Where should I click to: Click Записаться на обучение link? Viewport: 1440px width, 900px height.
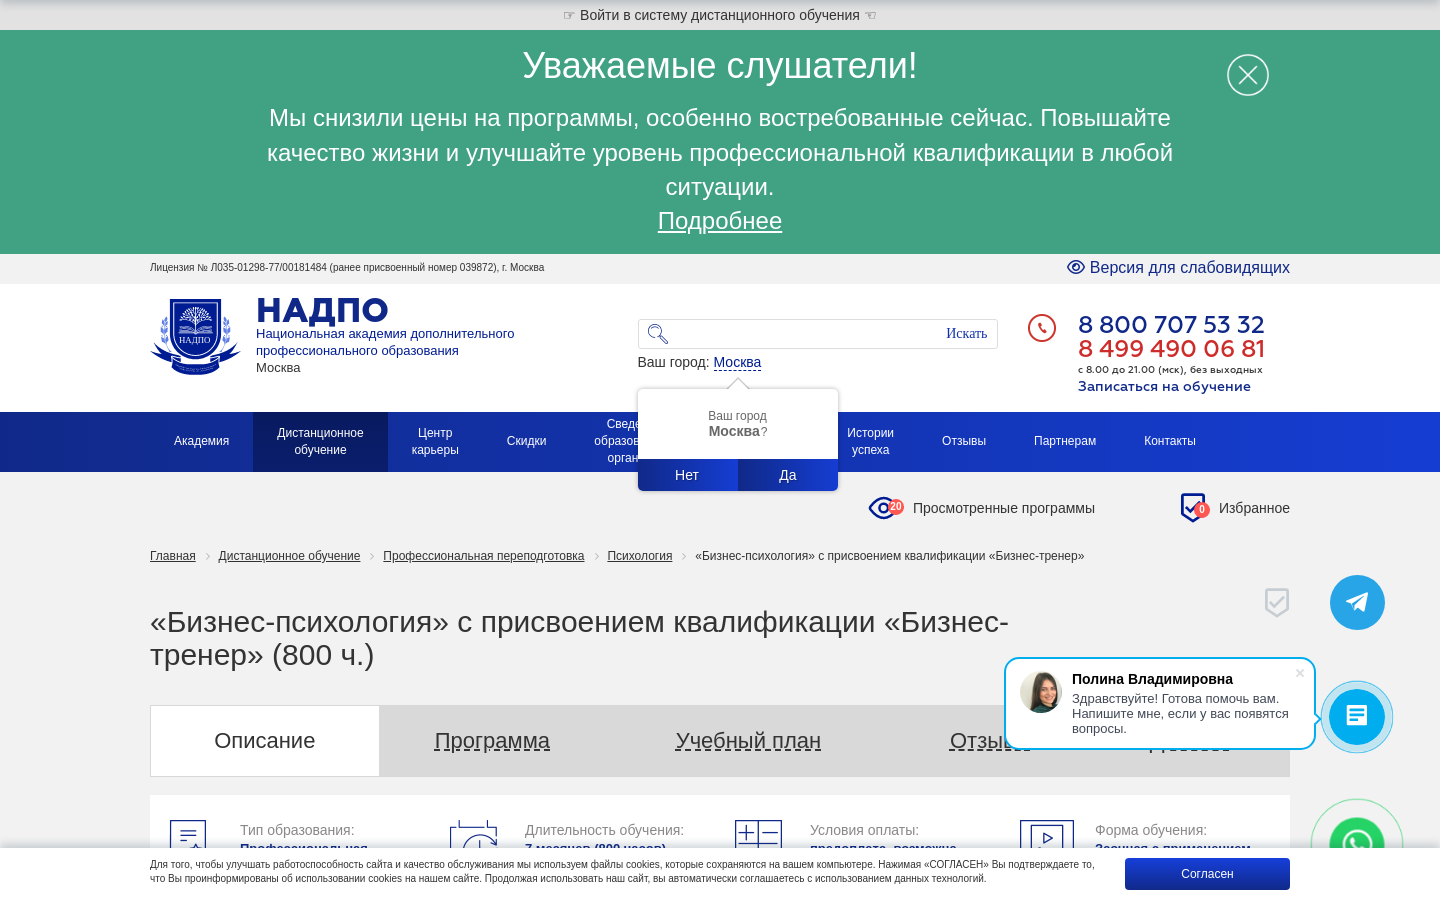(1164, 386)
